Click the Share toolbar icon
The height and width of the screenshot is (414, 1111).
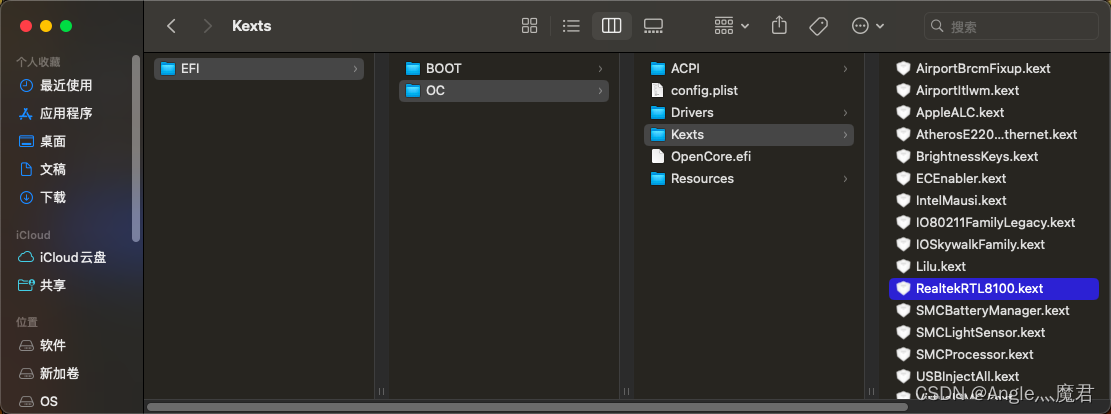pos(779,26)
